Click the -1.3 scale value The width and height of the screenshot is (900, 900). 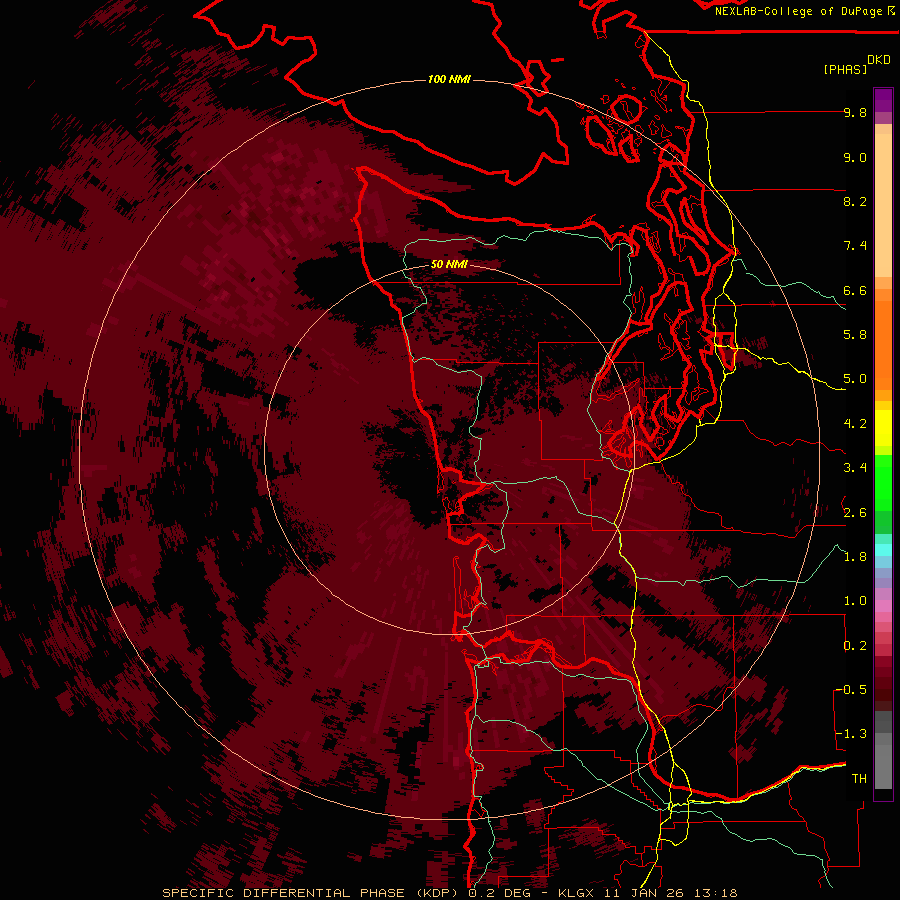pos(851,734)
